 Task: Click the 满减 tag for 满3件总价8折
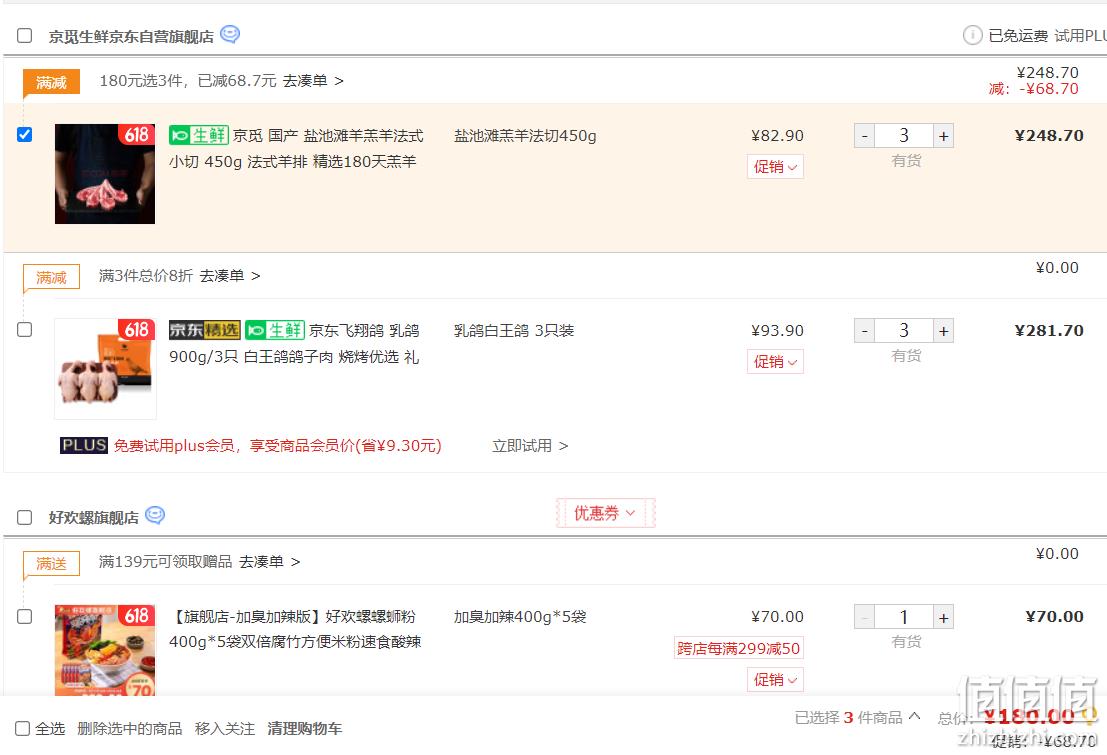tap(52, 277)
